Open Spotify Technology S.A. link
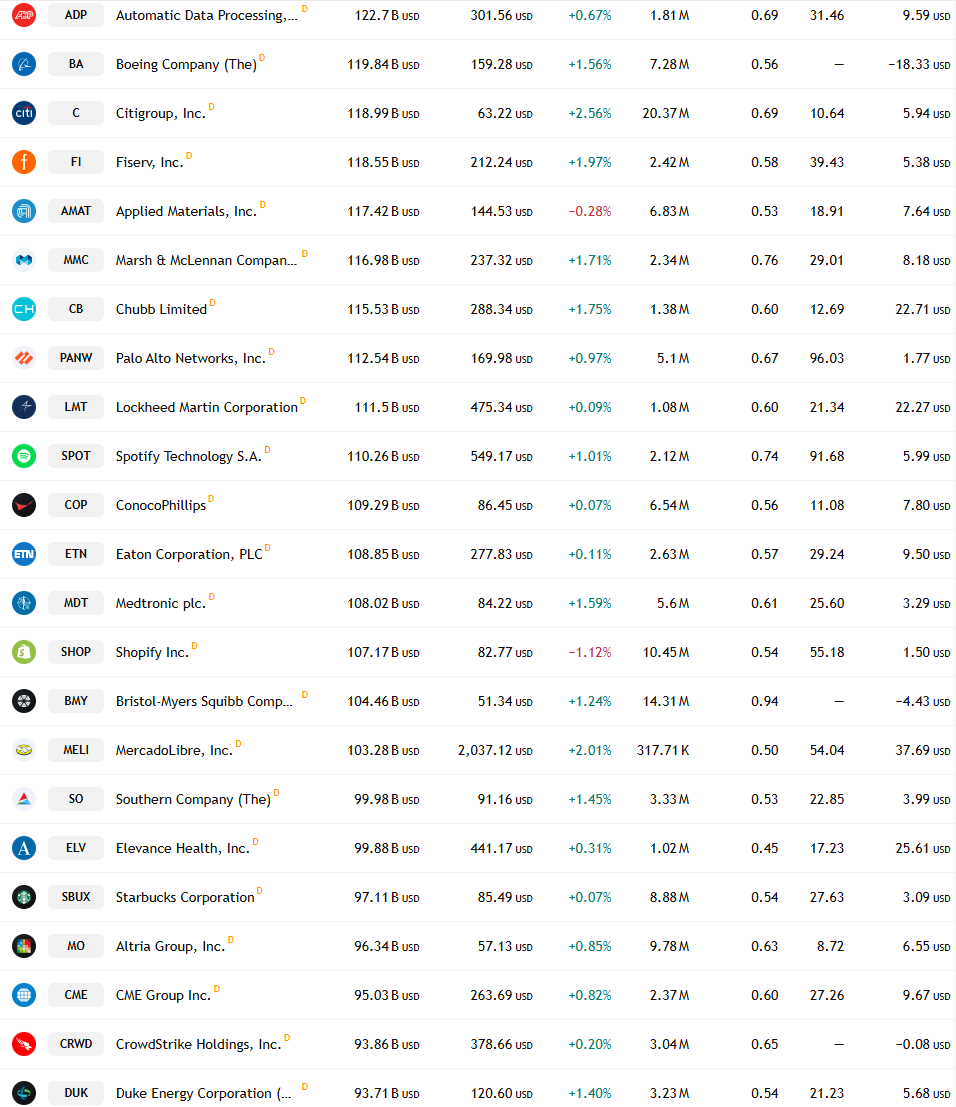Viewport: 956px width, 1107px height. pos(189,456)
